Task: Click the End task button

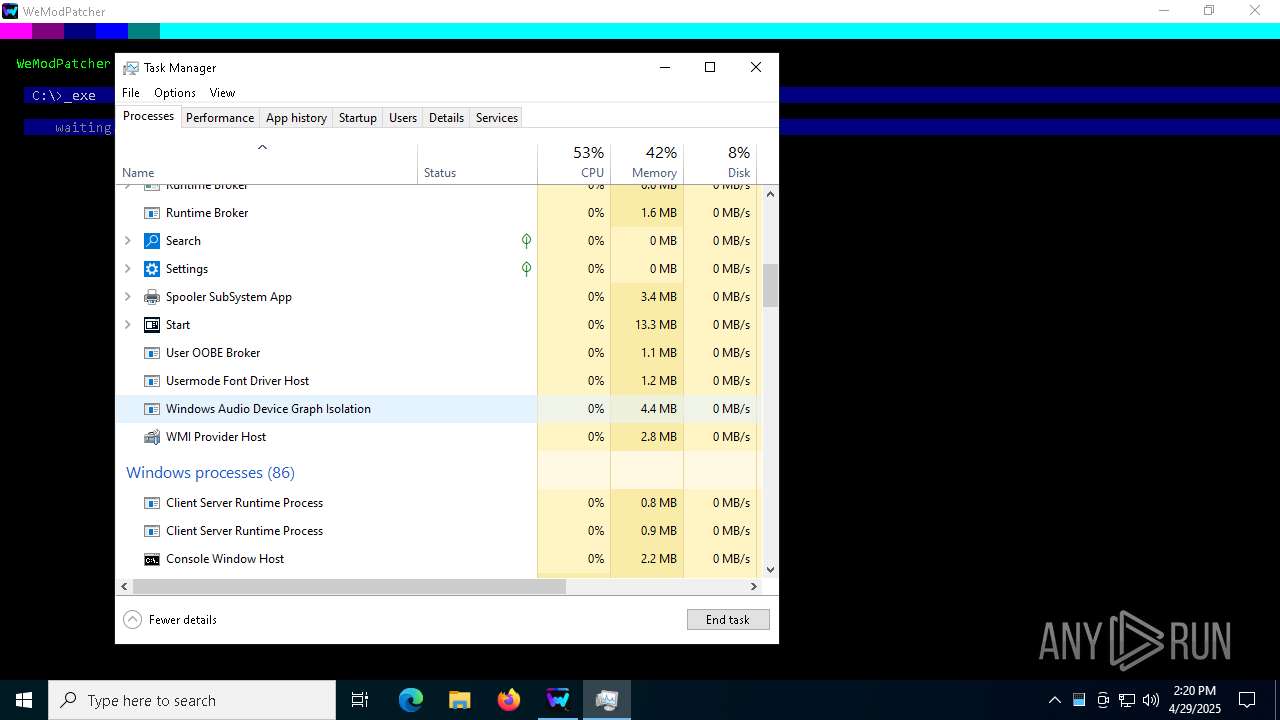Action: pos(728,620)
